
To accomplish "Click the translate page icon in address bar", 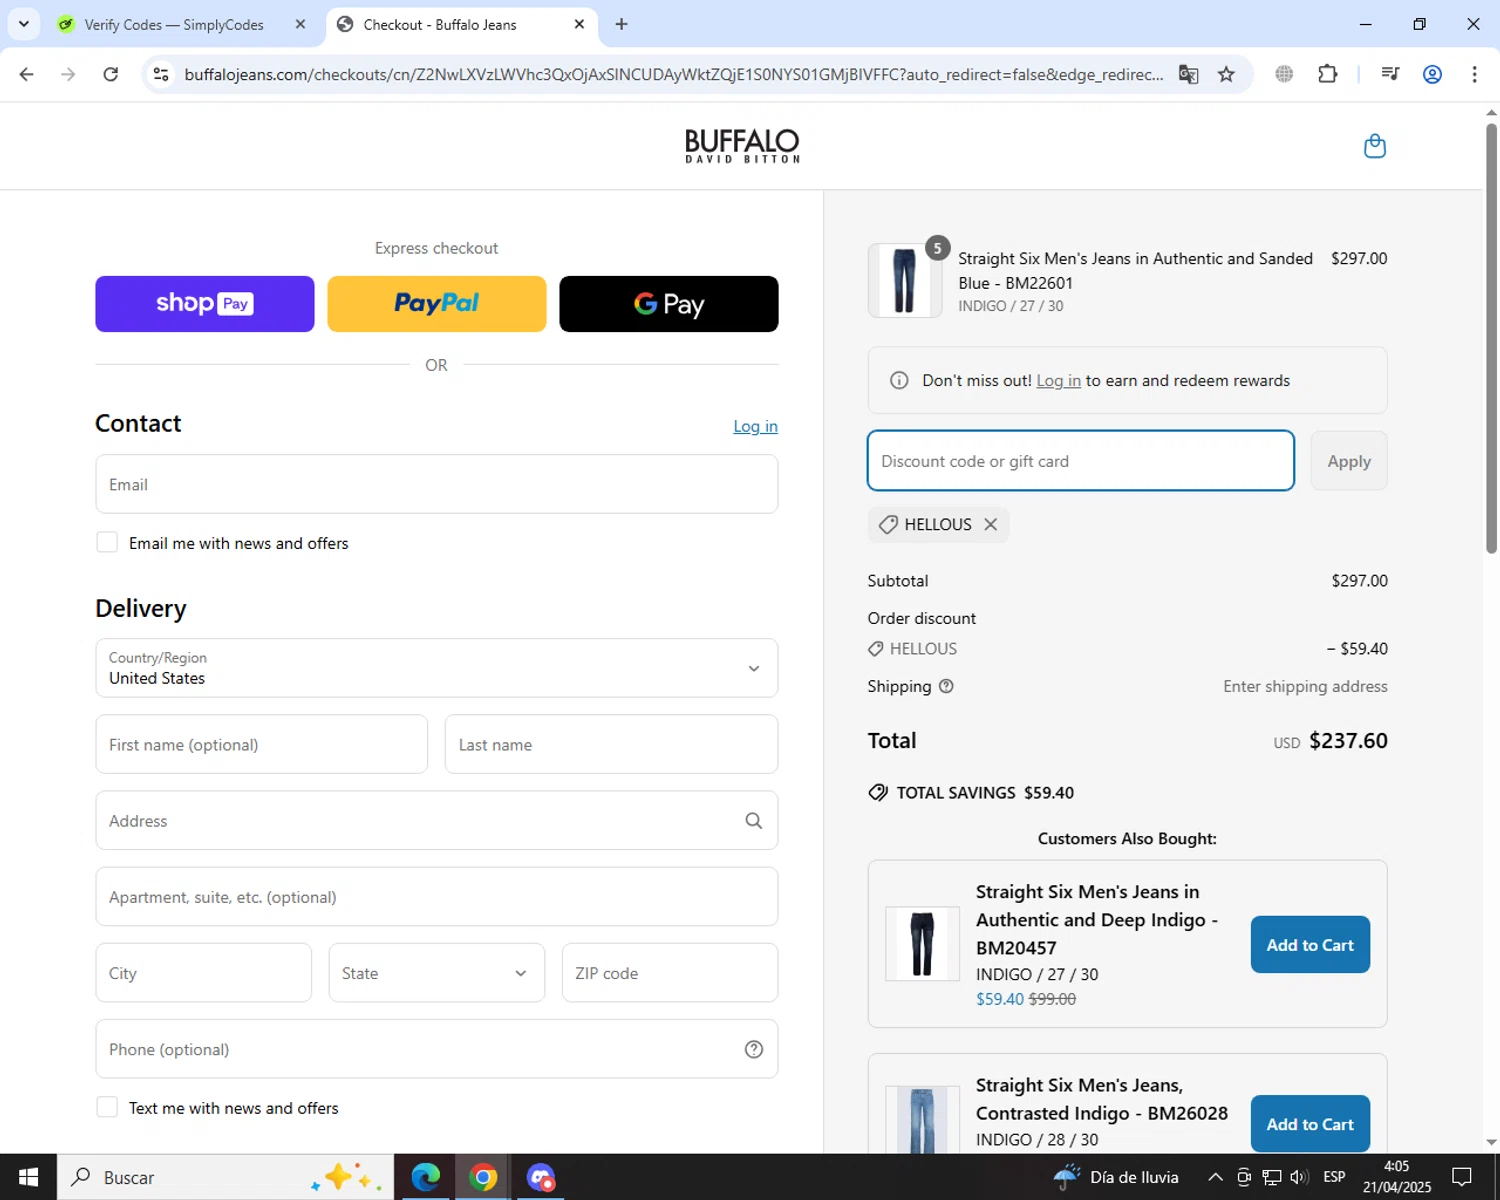I will tap(1188, 74).
